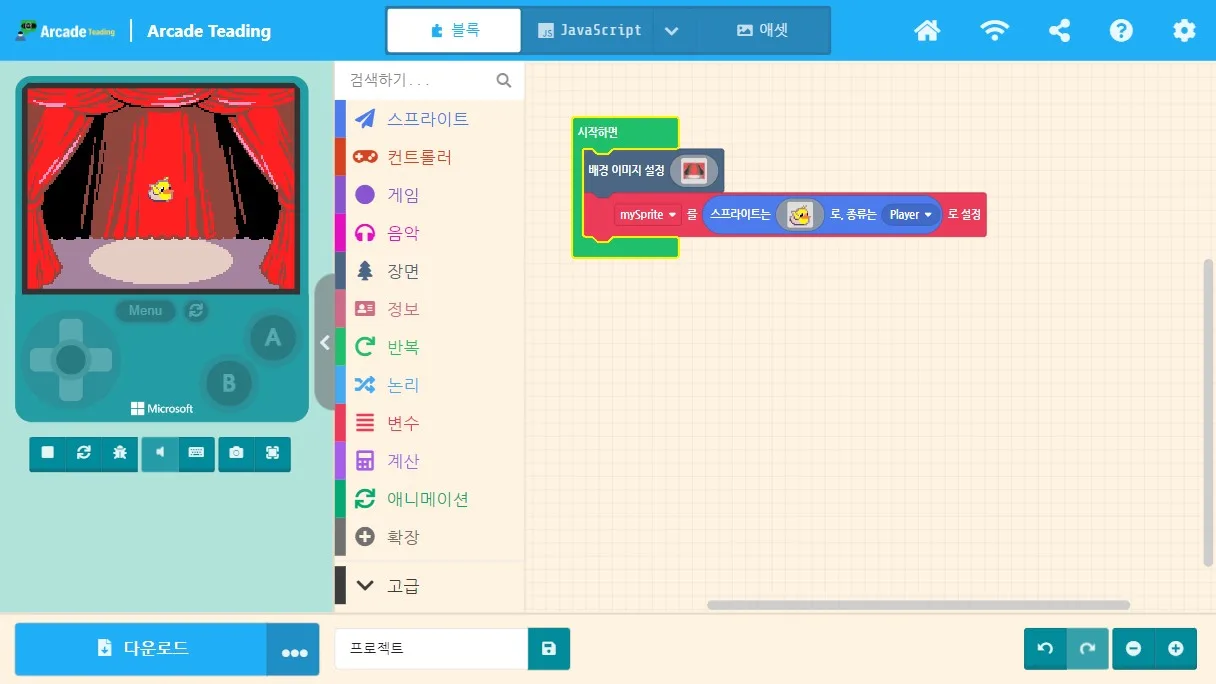
Task: Launch simulator fullscreen mode
Action: tap(272, 453)
